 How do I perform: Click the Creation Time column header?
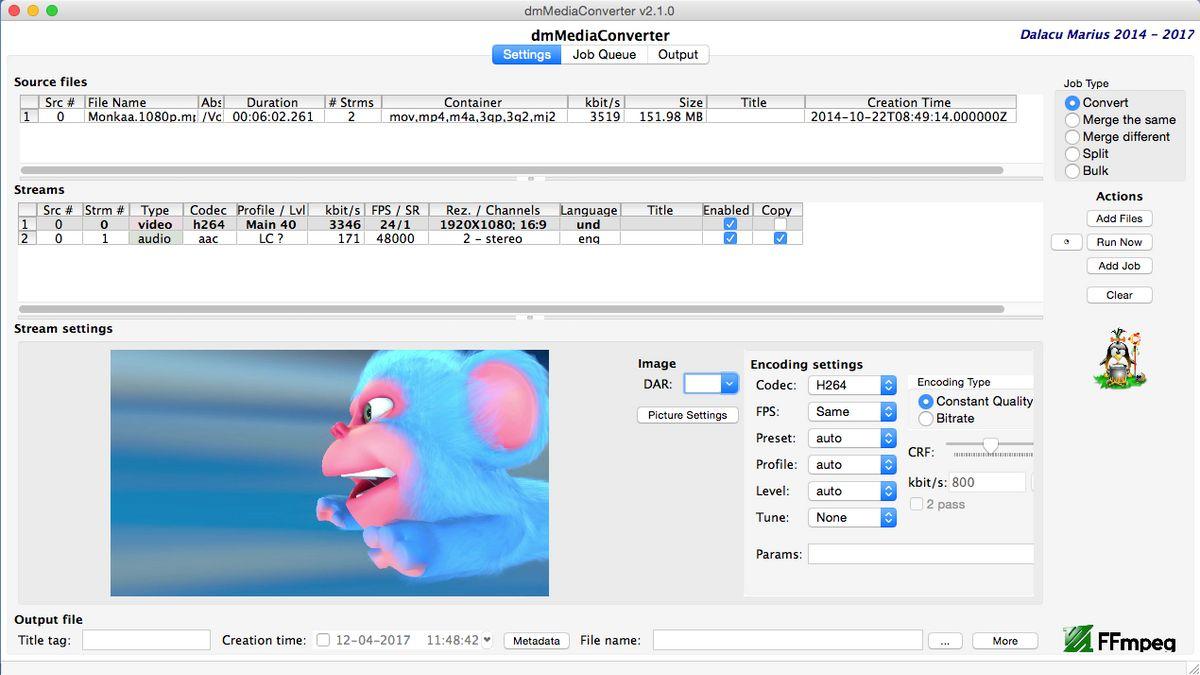[x=909, y=102]
